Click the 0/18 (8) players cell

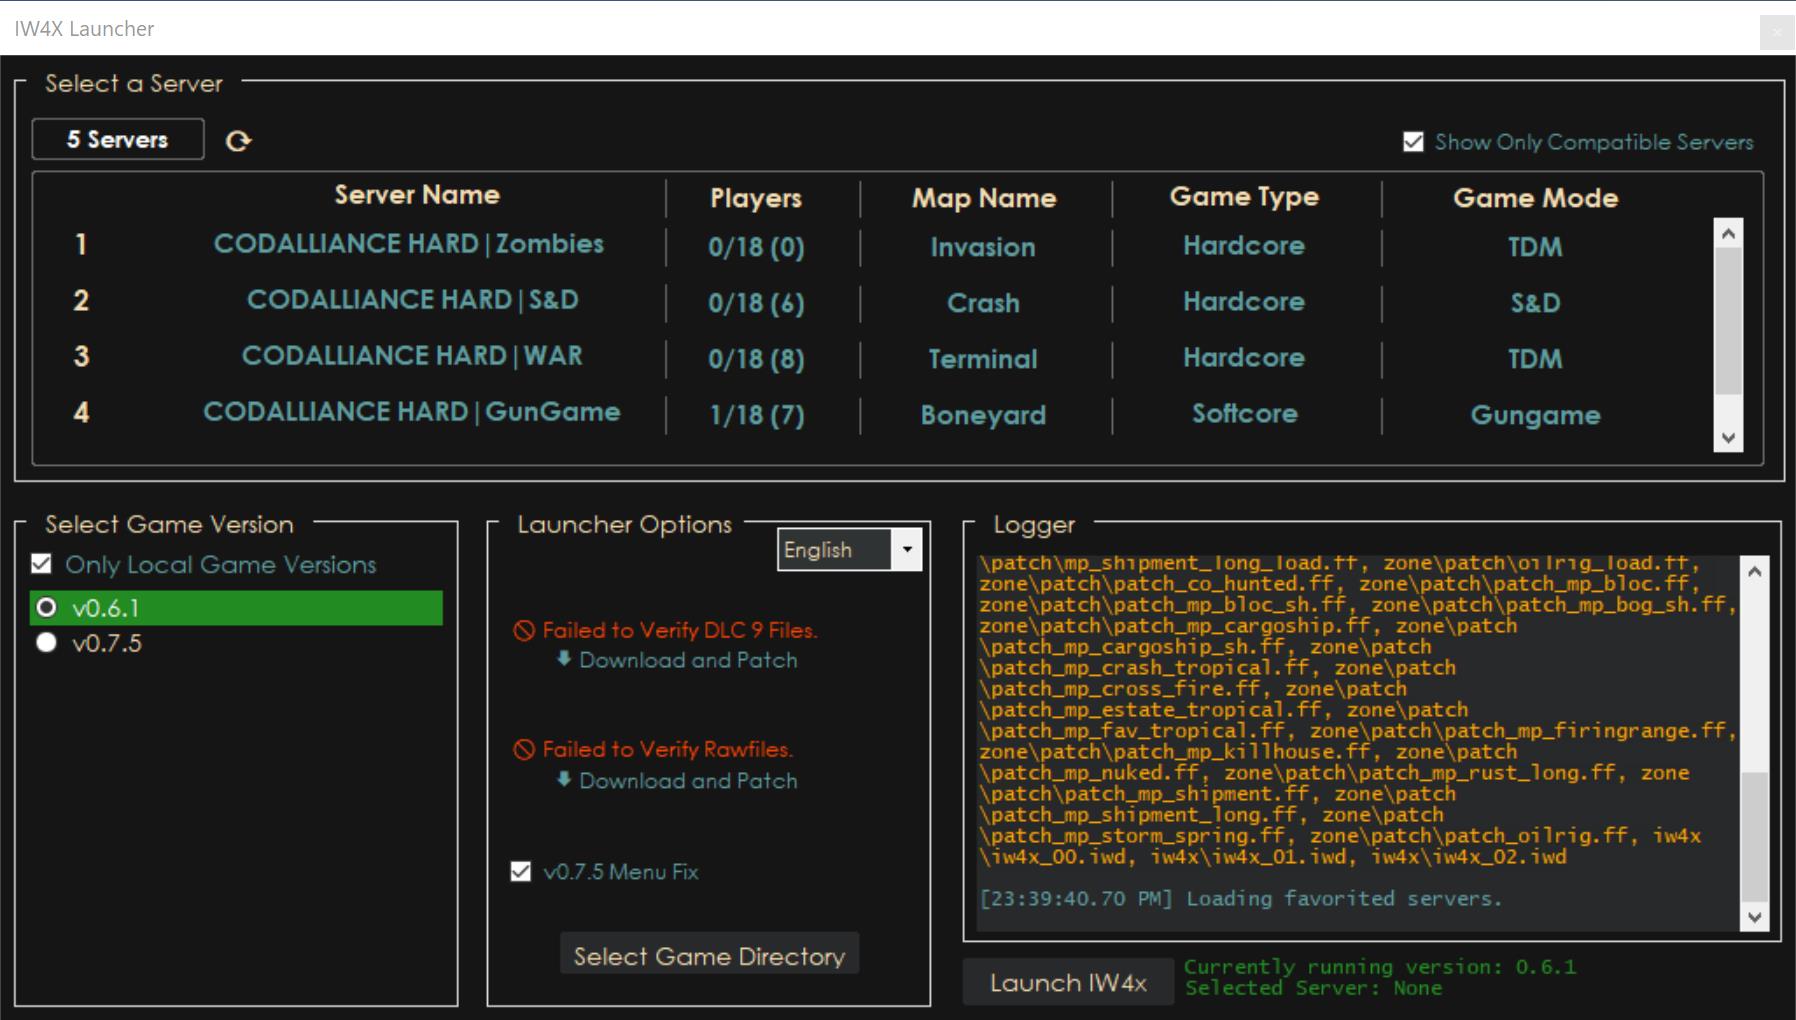(756, 359)
